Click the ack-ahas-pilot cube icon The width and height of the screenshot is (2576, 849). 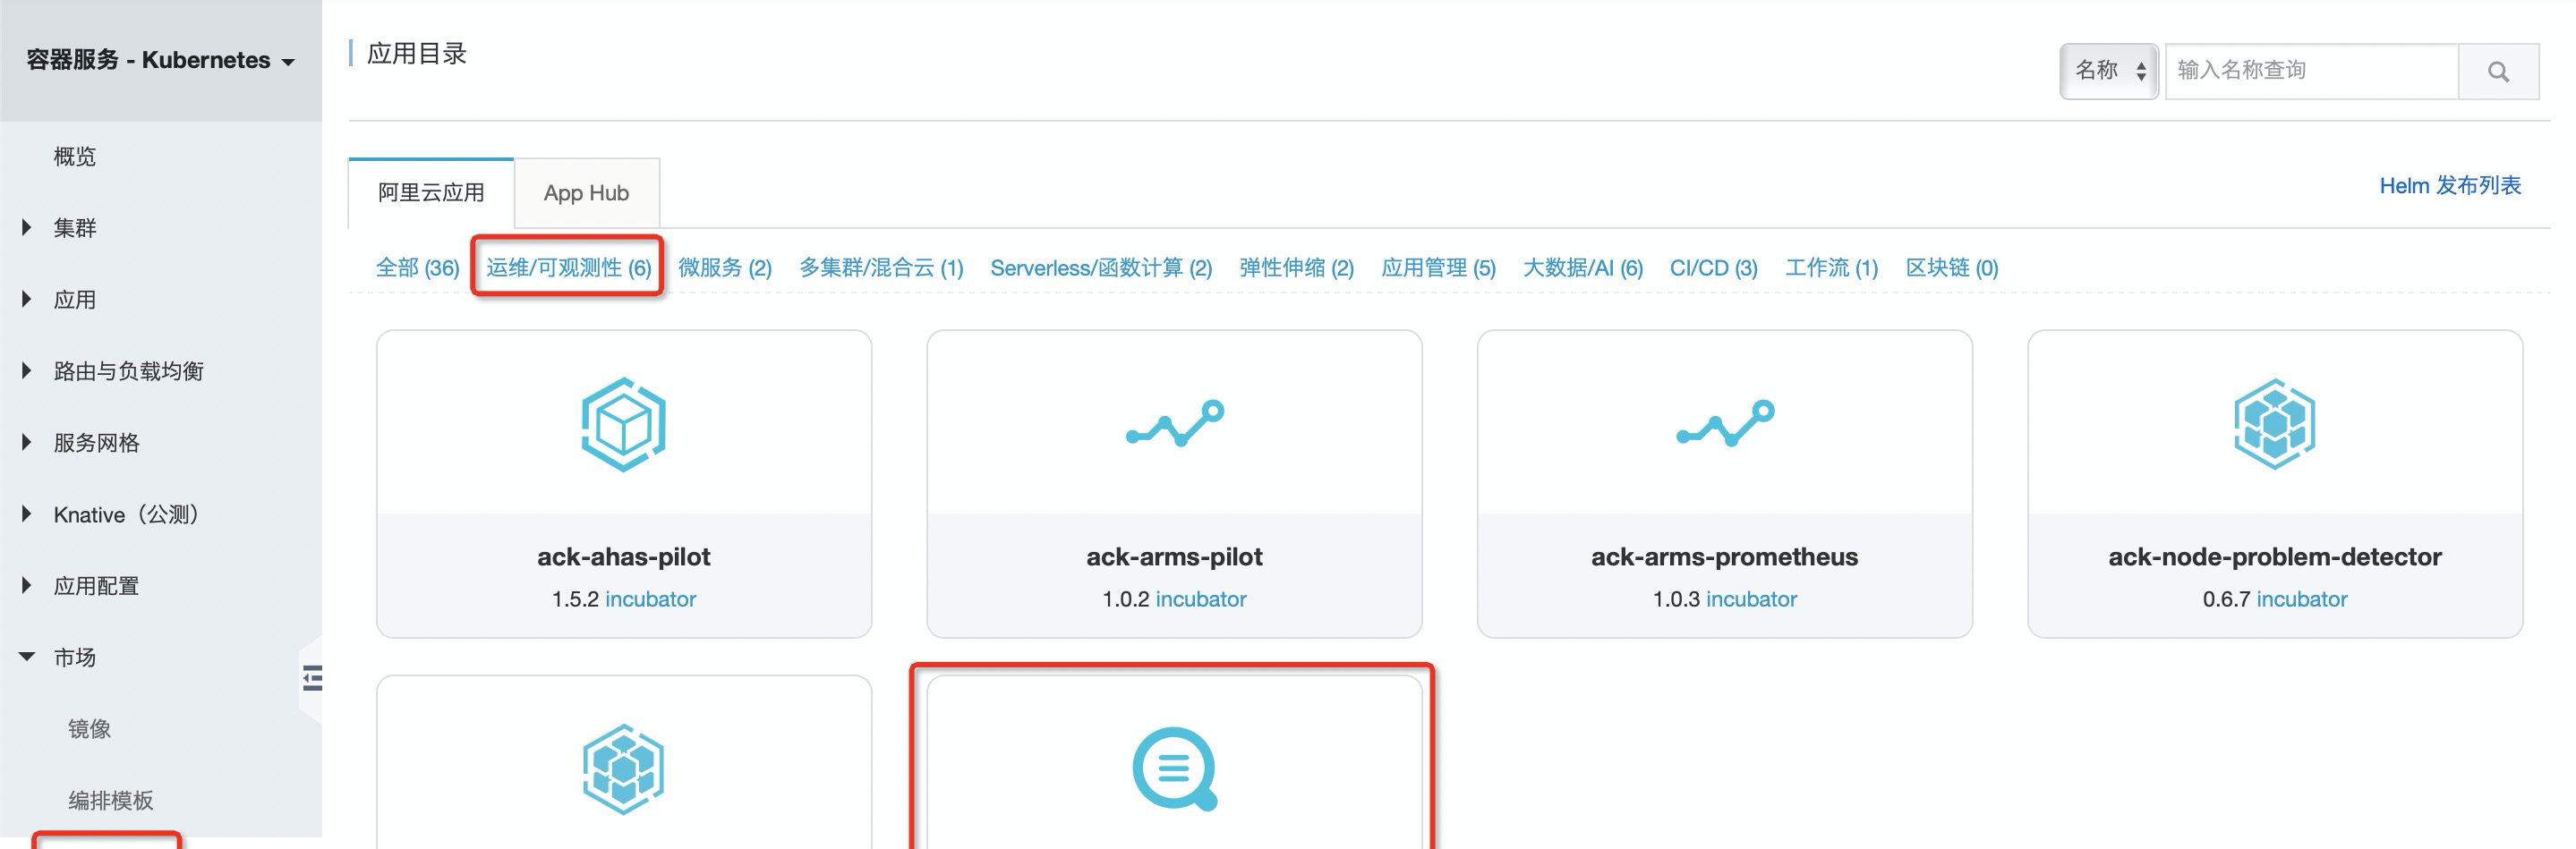(x=623, y=424)
